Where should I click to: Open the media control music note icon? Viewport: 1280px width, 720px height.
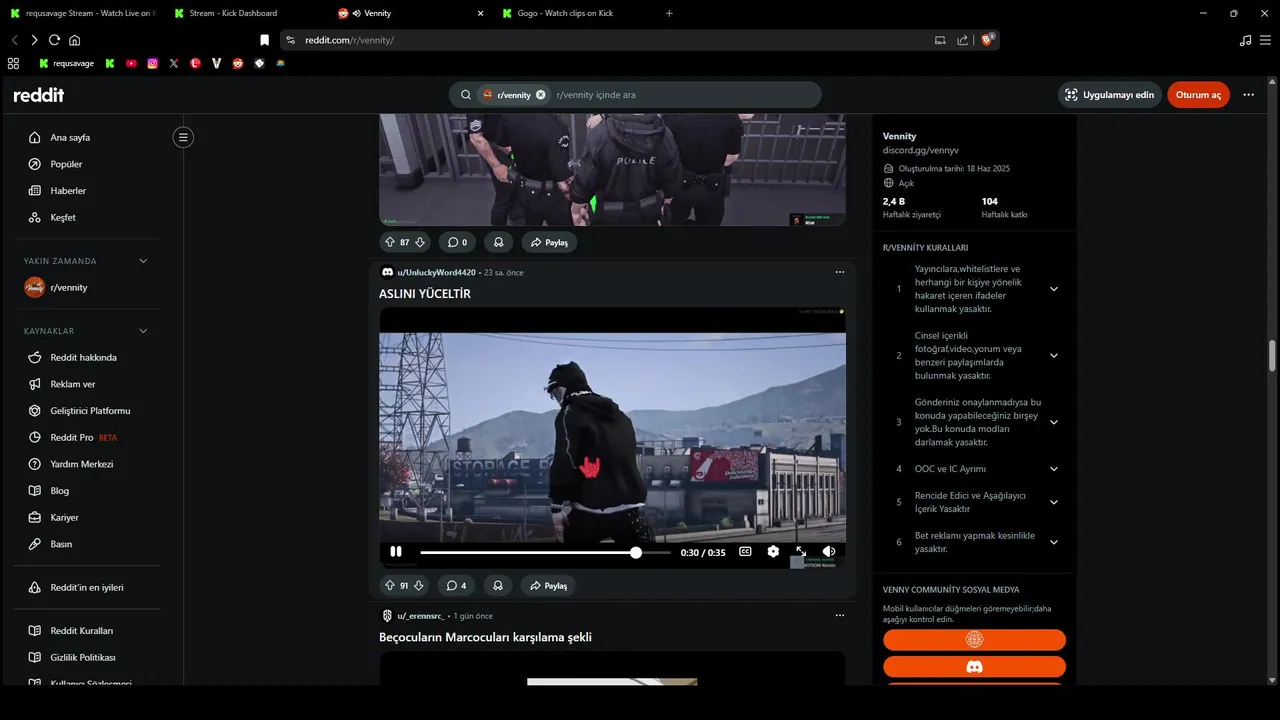click(1245, 40)
